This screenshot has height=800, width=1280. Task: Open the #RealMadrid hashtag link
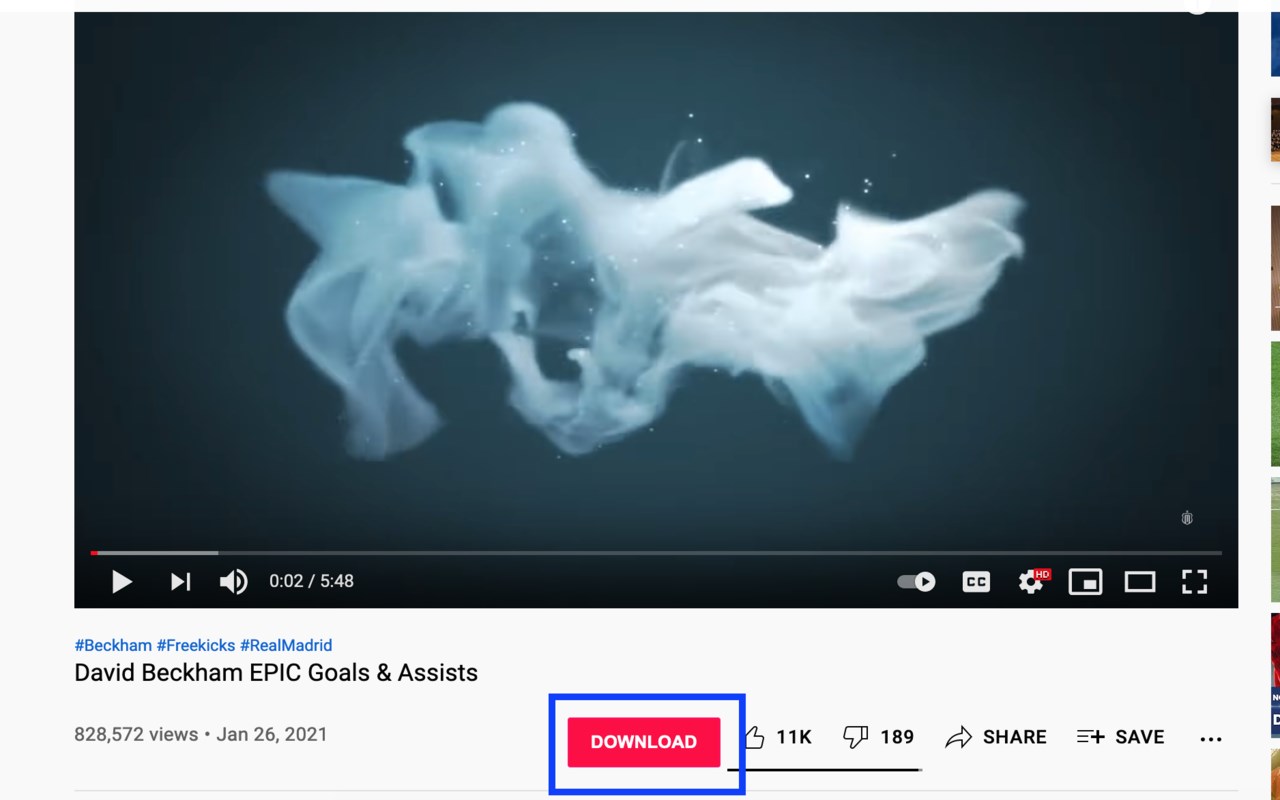pyautogui.click(x=286, y=645)
